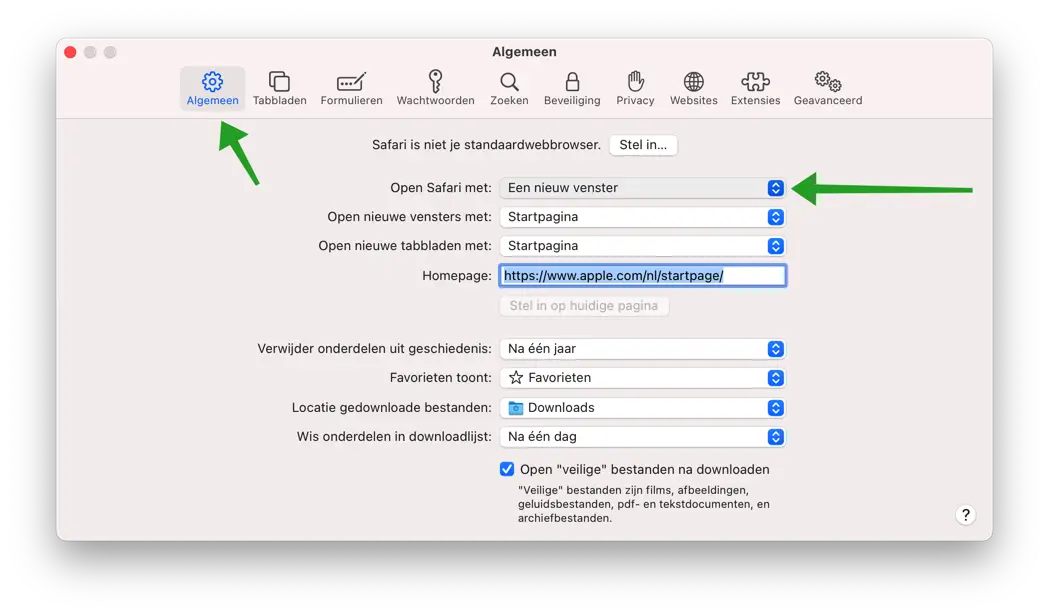Screen dimensions: 1049x615
Task: Open the Wachtwoorden key icon pane
Action: point(436,88)
